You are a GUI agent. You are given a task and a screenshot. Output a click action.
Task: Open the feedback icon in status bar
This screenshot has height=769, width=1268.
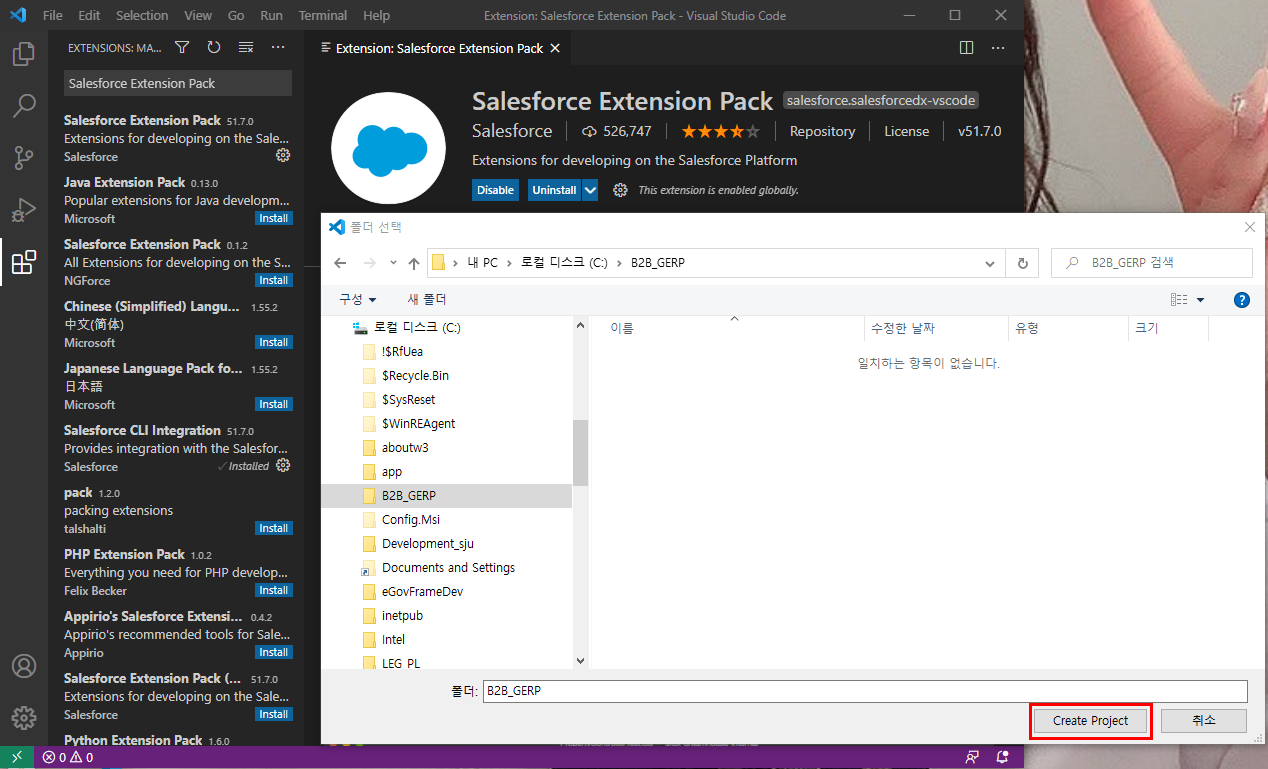pos(971,757)
